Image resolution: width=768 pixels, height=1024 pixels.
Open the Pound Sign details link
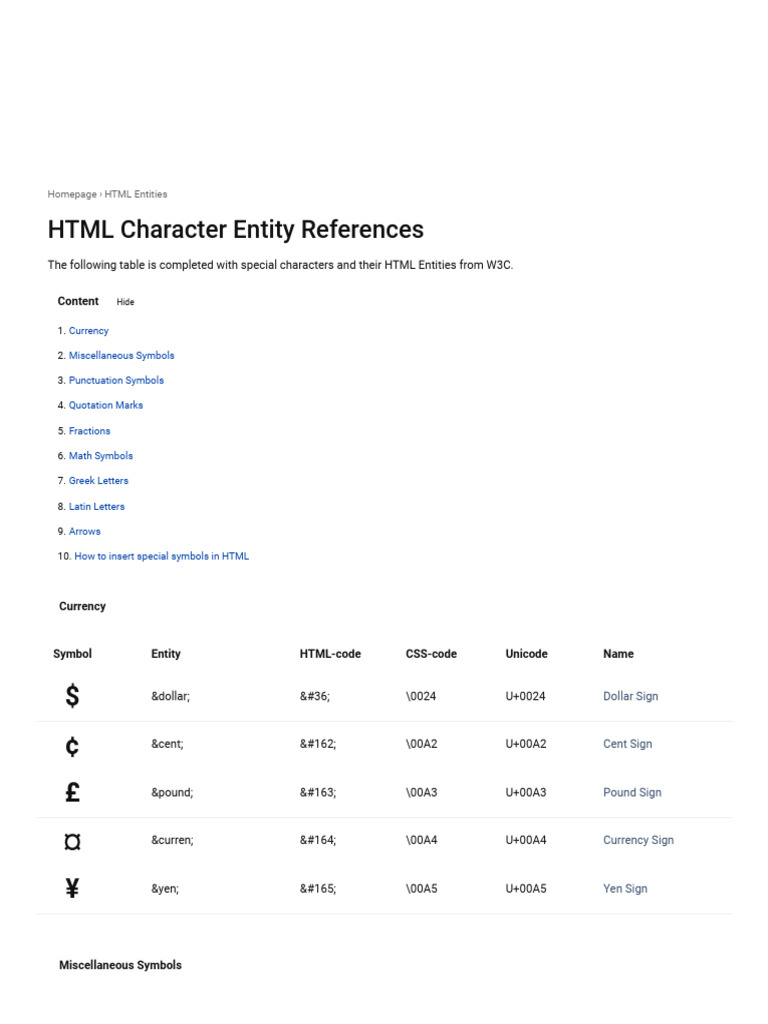[x=632, y=792]
